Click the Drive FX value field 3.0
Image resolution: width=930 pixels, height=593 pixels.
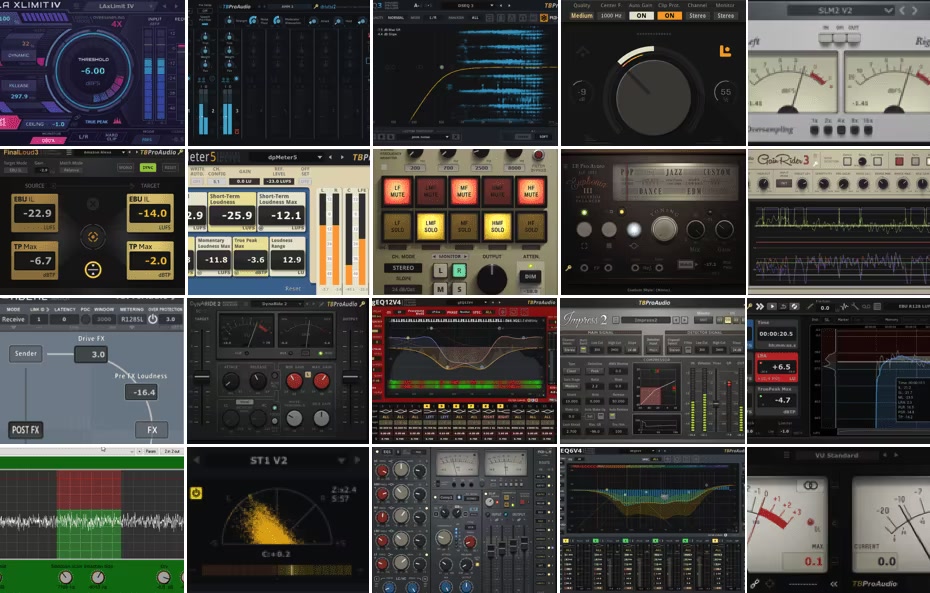91,354
